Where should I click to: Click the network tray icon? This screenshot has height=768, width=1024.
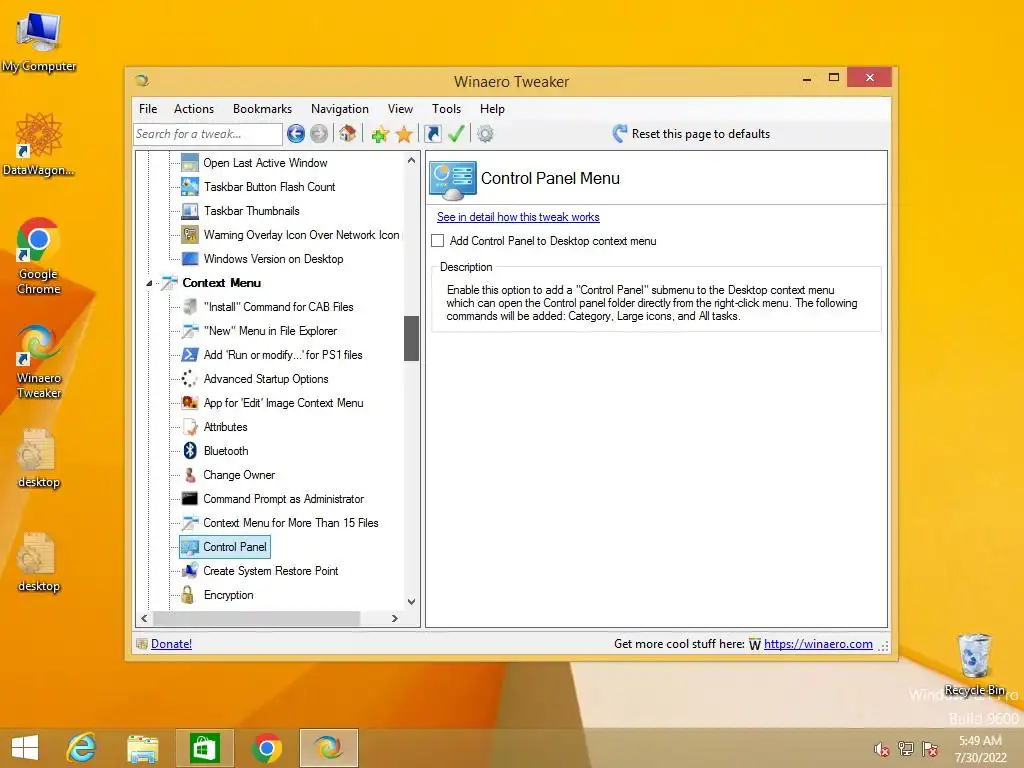click(906, 749)
